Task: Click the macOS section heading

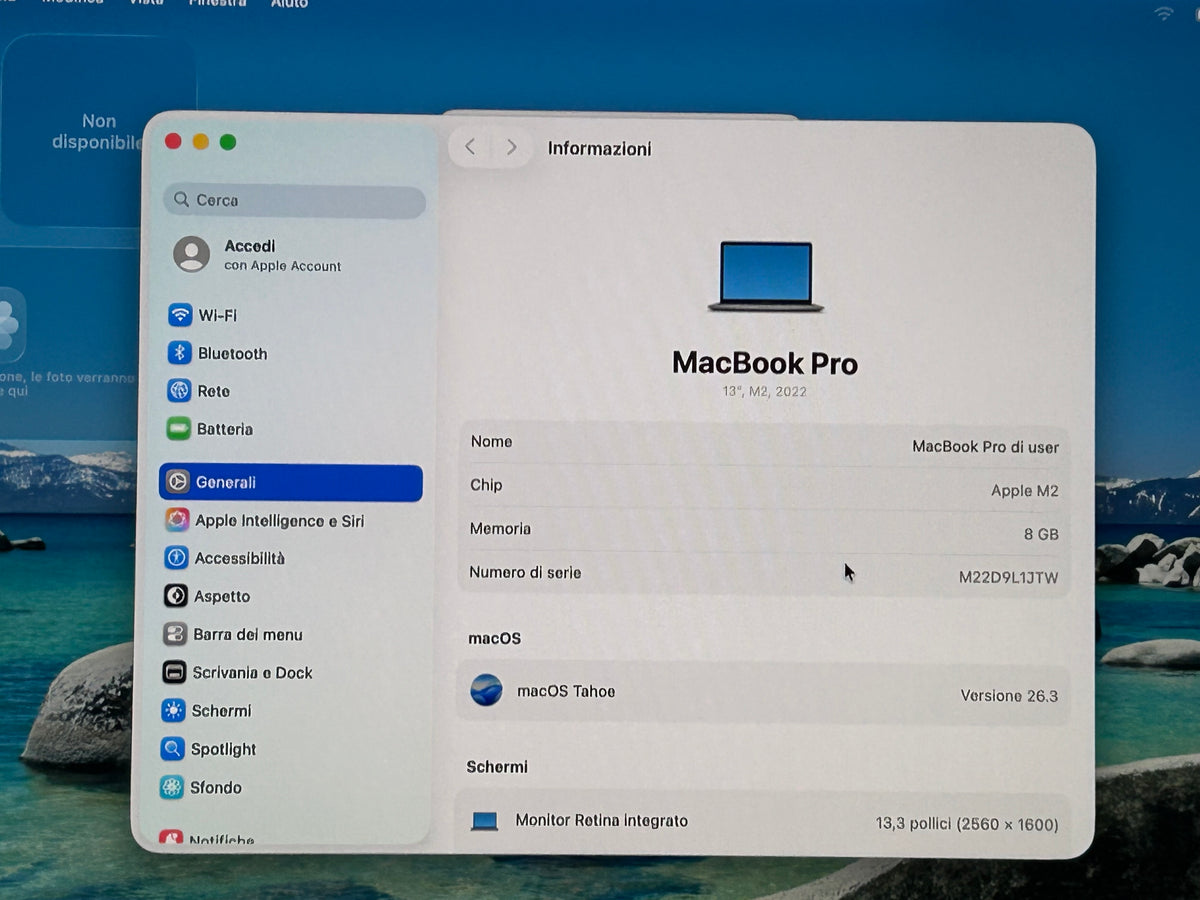Action: coord(495,638)
